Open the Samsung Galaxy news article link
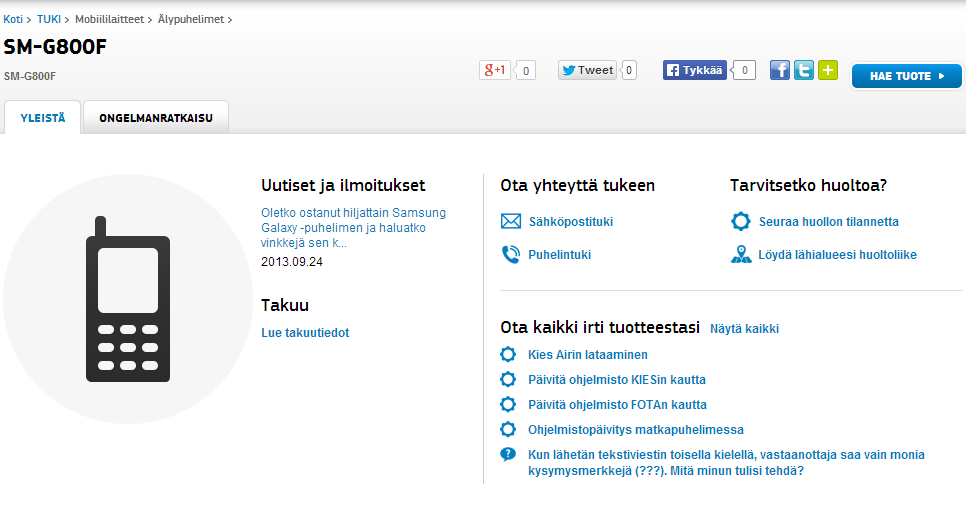 [x=353, y=227]
